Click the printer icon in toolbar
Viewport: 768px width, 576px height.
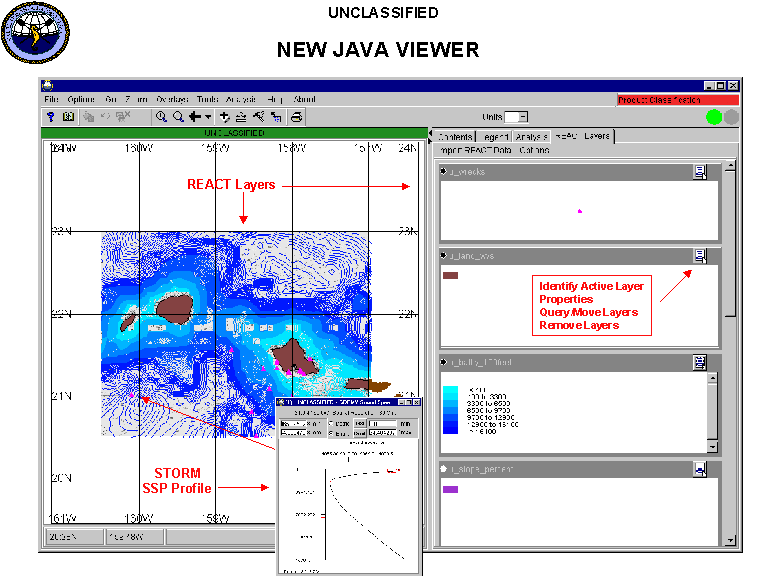(296, 117)
